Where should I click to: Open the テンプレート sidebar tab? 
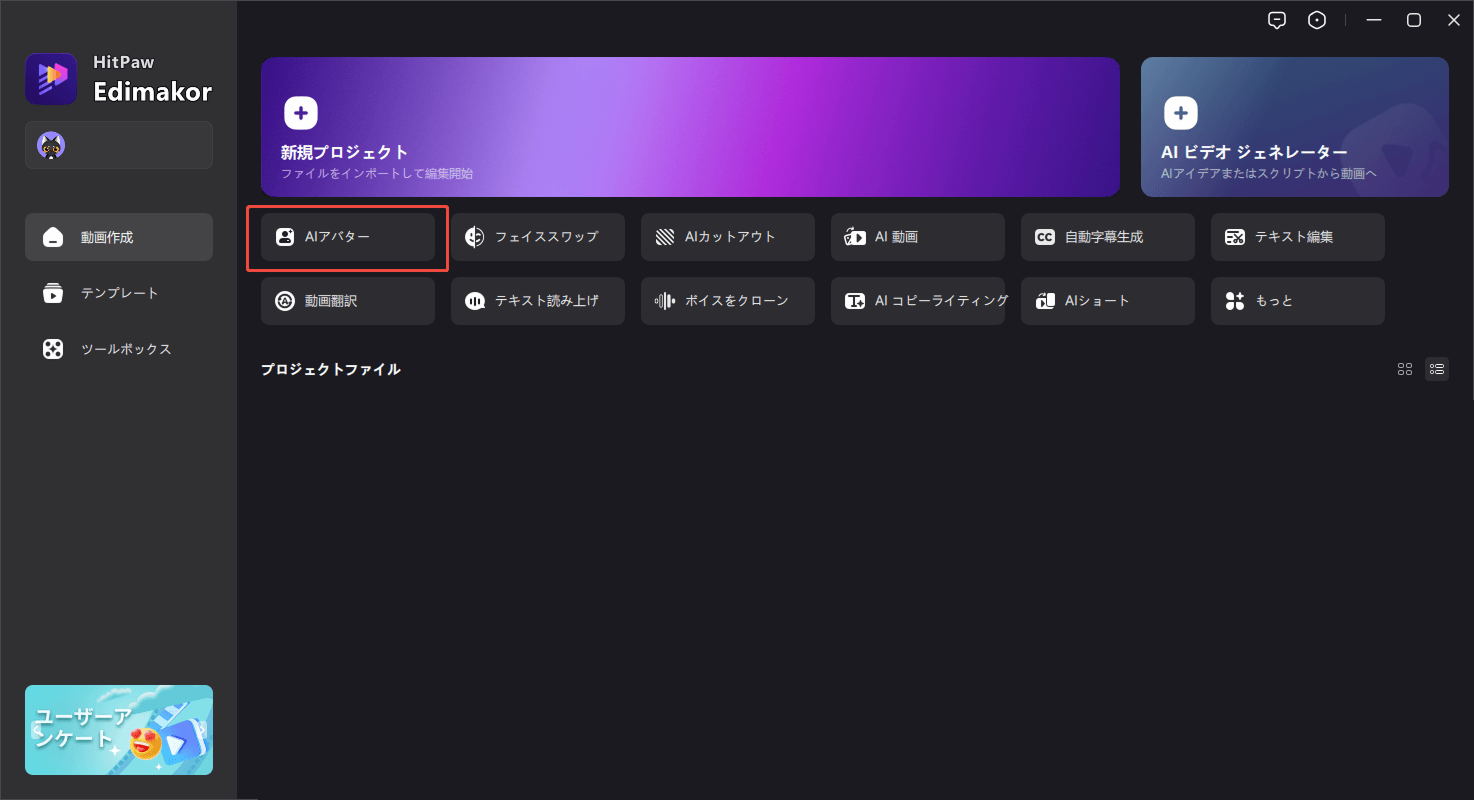click(119, 293)
